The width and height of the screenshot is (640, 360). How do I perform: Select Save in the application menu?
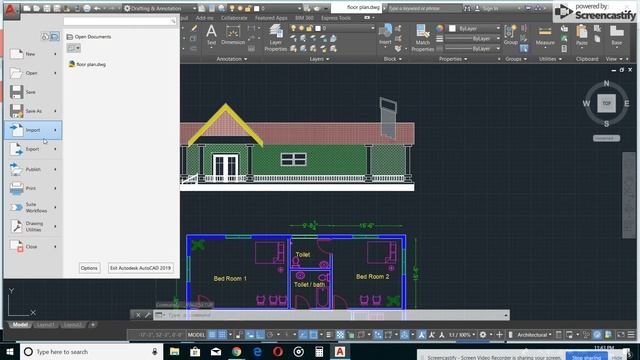(x=33, y=92)
